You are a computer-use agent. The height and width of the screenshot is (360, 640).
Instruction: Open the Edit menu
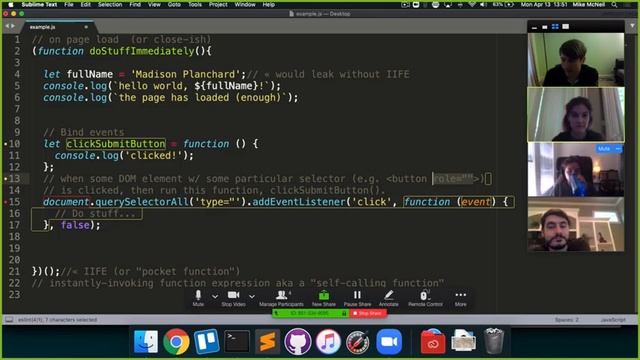click(86, 4)
